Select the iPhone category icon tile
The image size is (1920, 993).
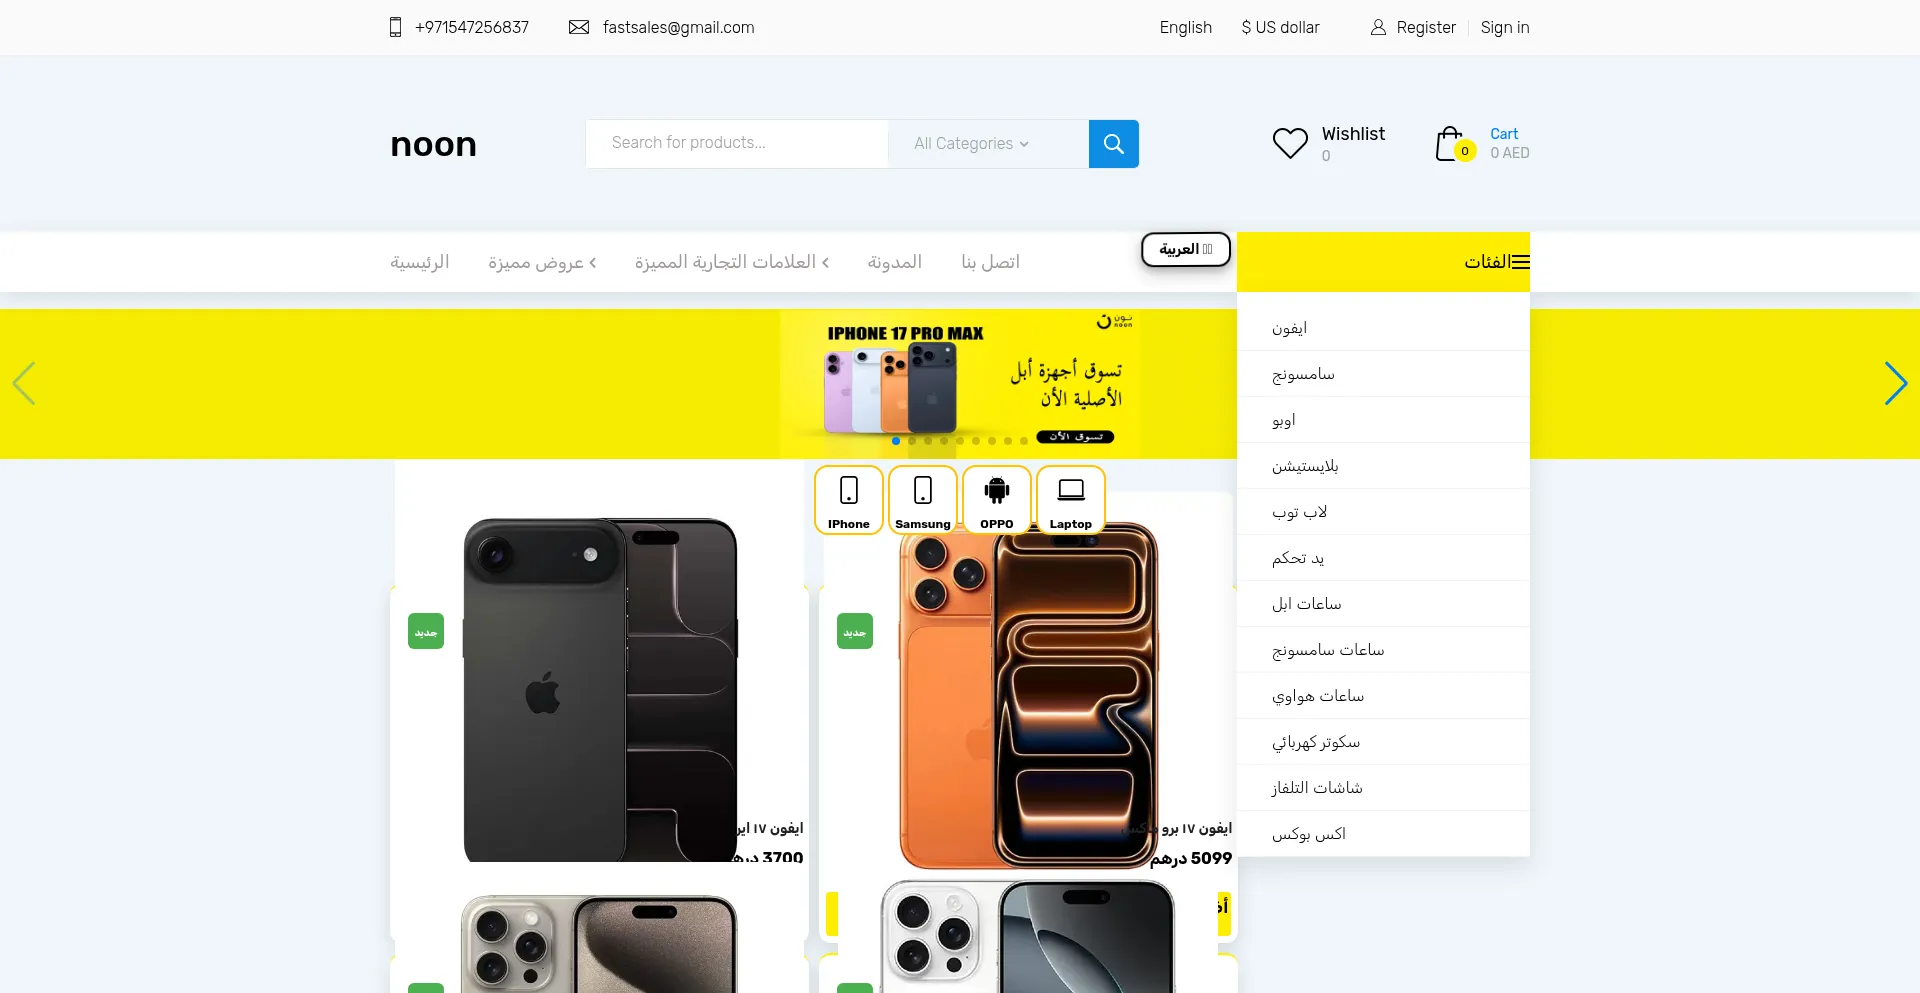pyautogui.click(x=849, y=500)
